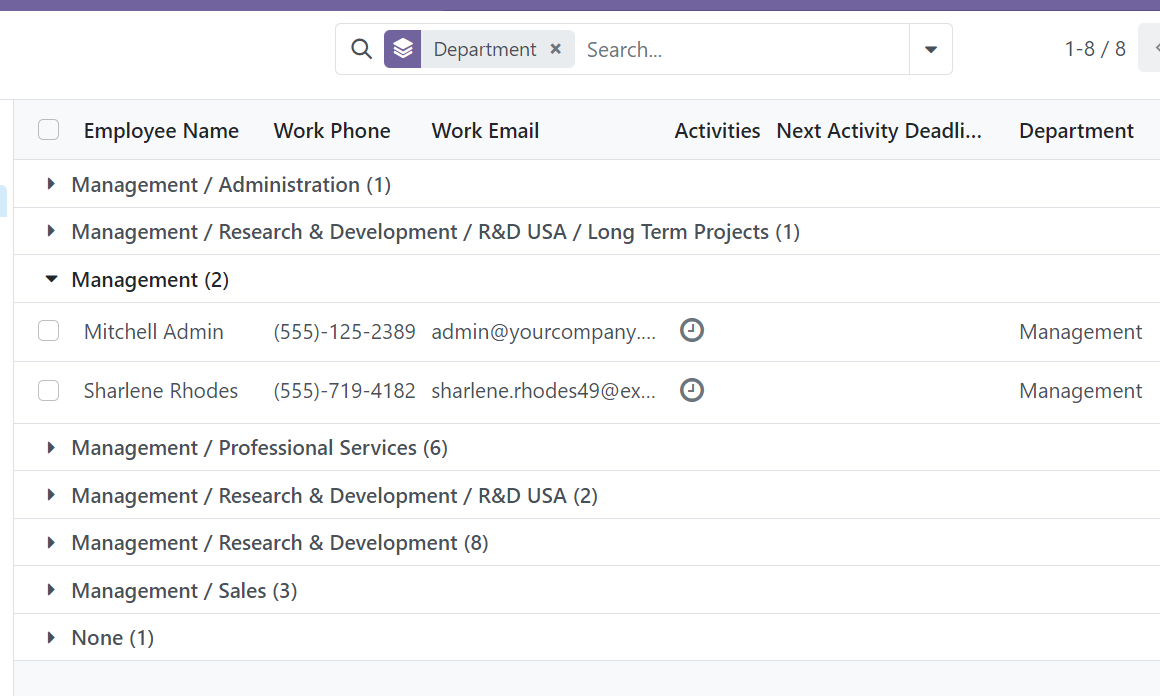The width and height of the screenshot is (1160, 696).
Task: Expand Management / Professional Services group
Action: [258, 448]
